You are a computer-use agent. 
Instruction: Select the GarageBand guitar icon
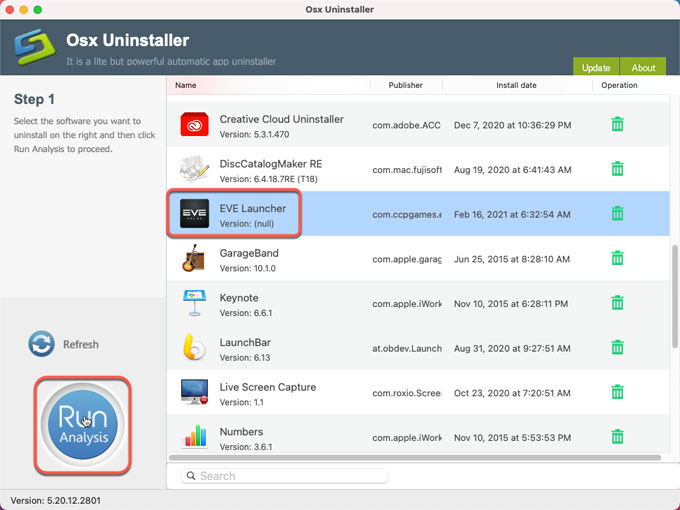coord(193,258)
